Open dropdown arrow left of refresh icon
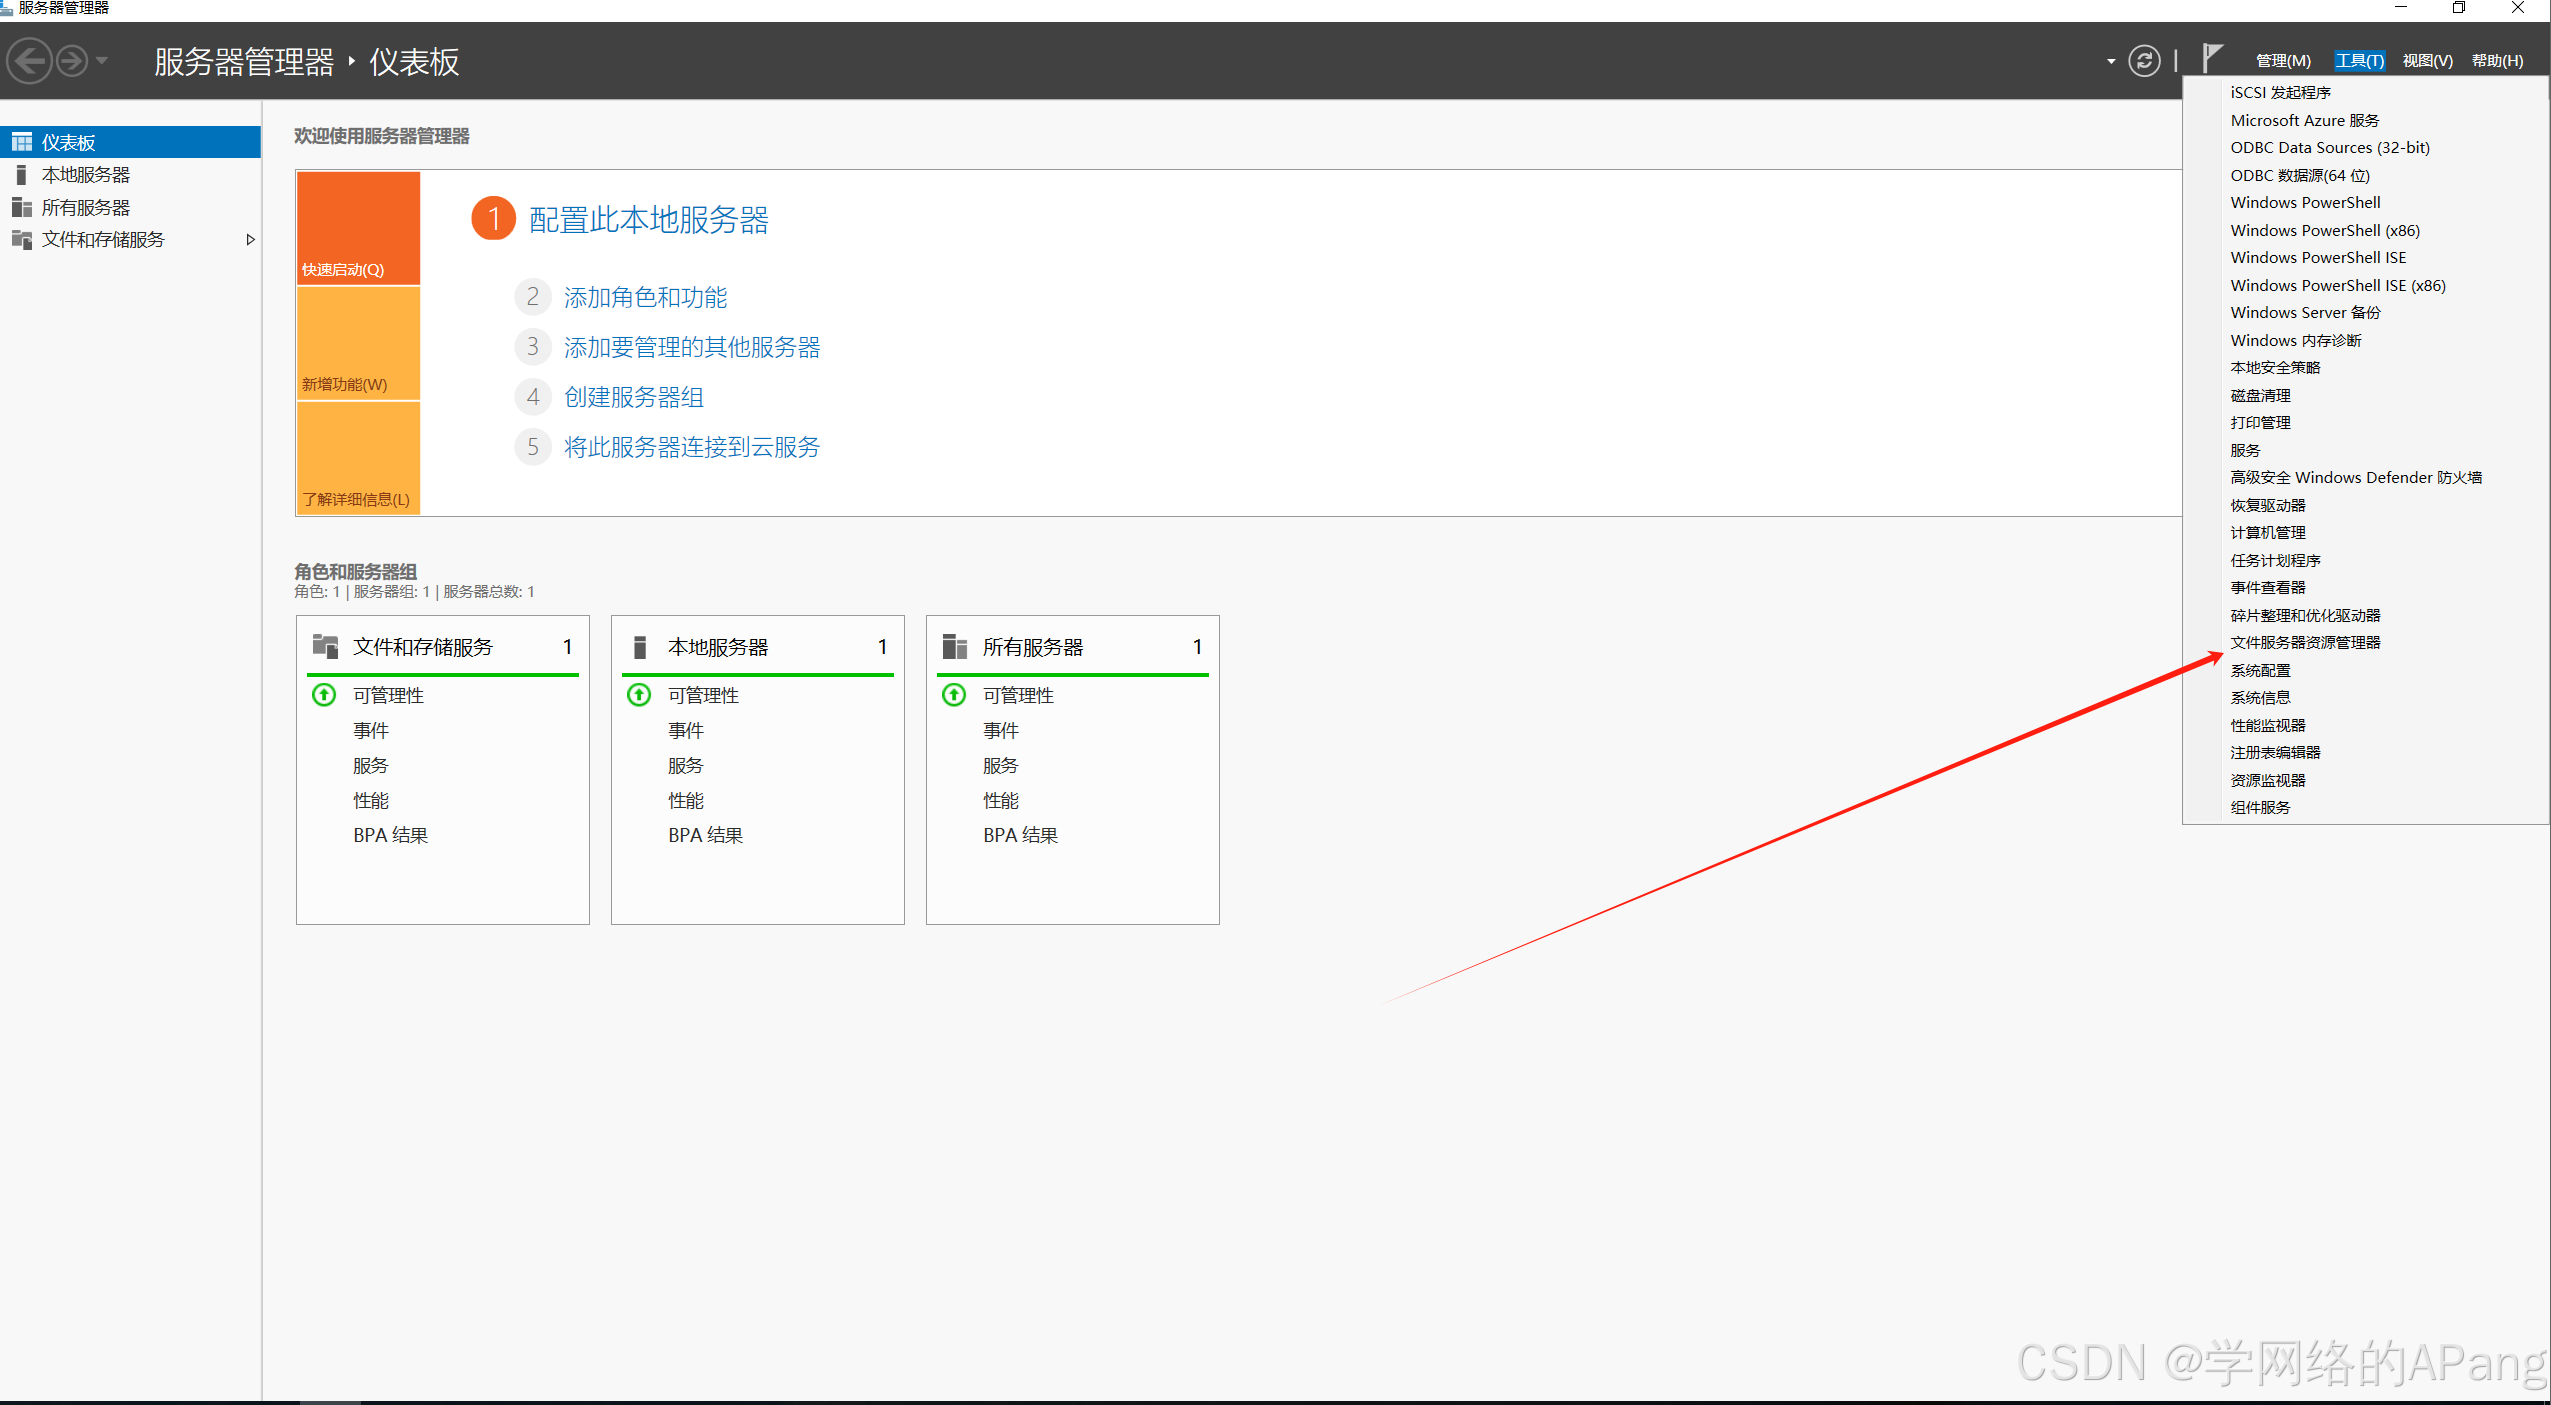 [x=2111, y=61]
